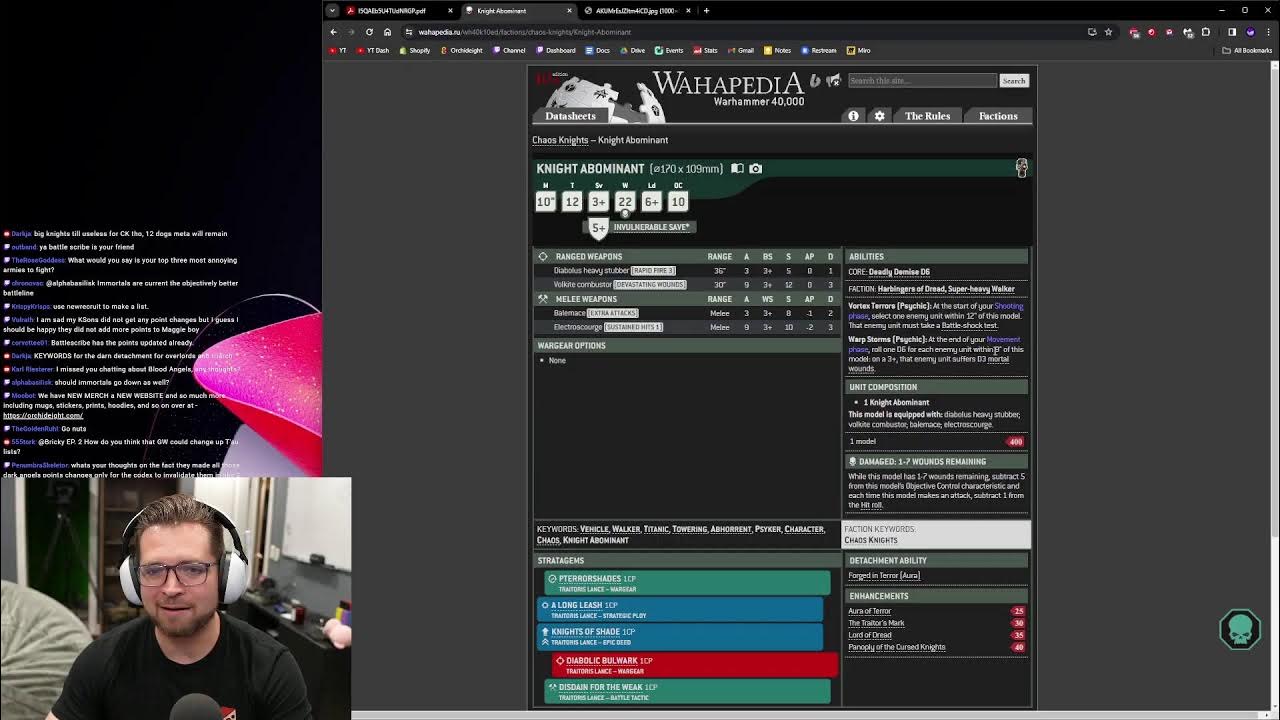Image resolution: width=1280 pixels, height=720 pixels.
Task: Open the browser home page icon
Action: point(387,32)
